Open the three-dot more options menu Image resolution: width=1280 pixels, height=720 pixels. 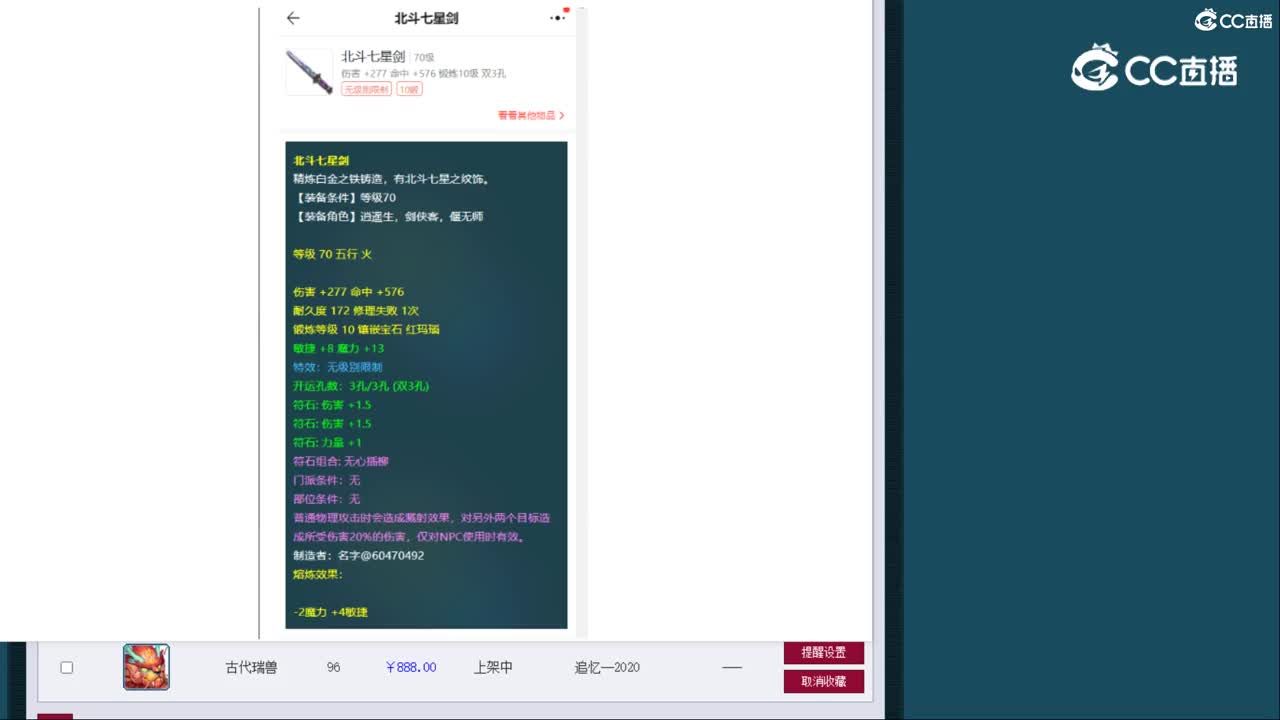point(556,18)
